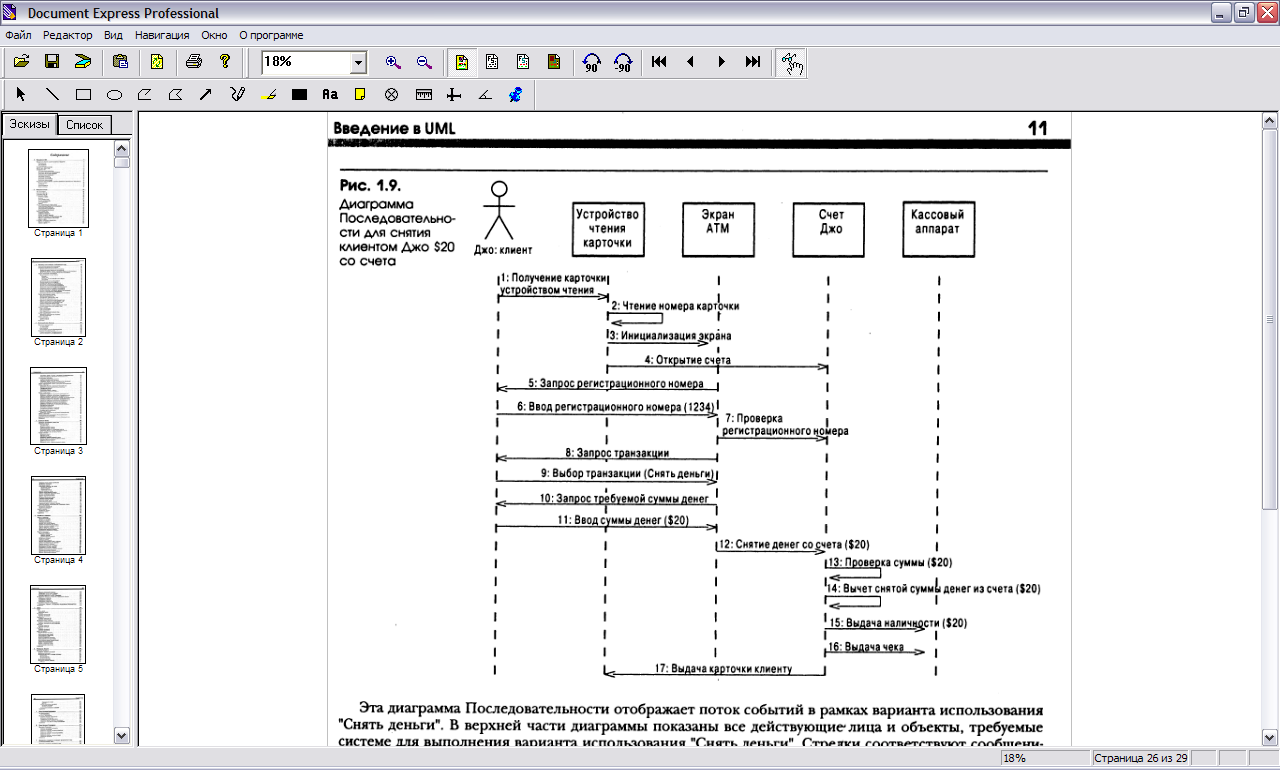Open the Файл menu

tap(18, 35)
